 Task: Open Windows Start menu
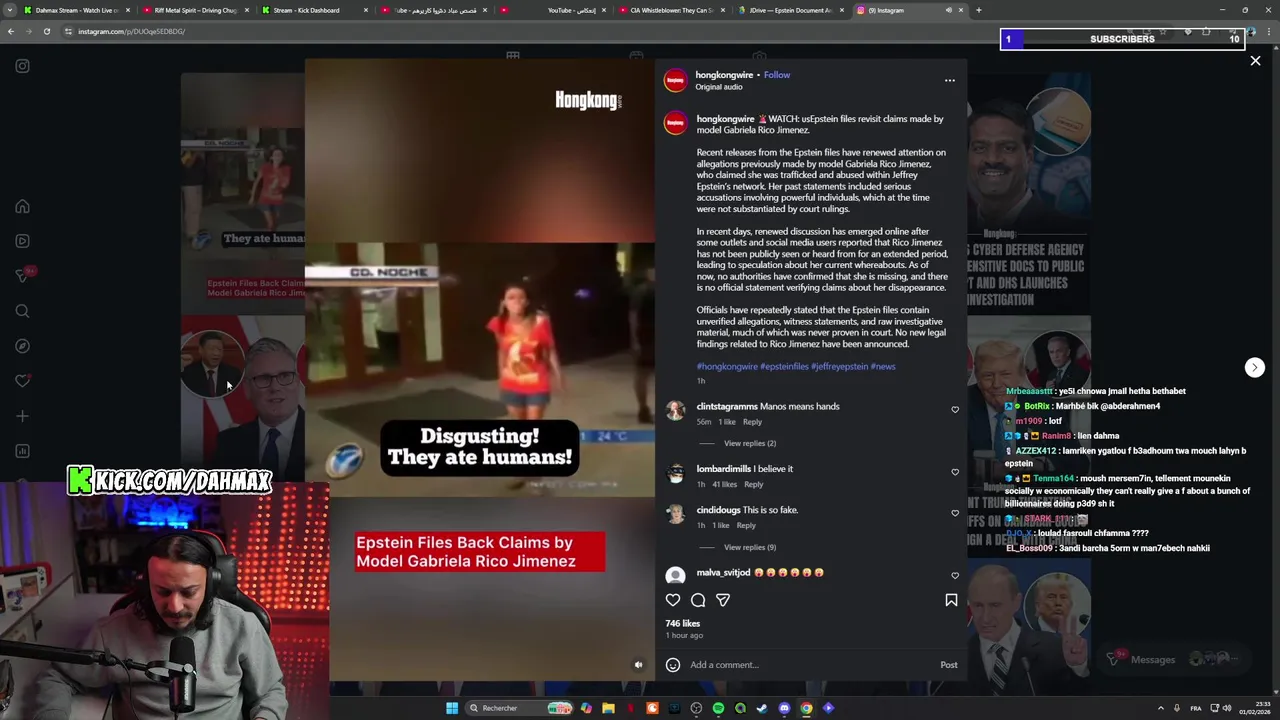click(452, 708)
